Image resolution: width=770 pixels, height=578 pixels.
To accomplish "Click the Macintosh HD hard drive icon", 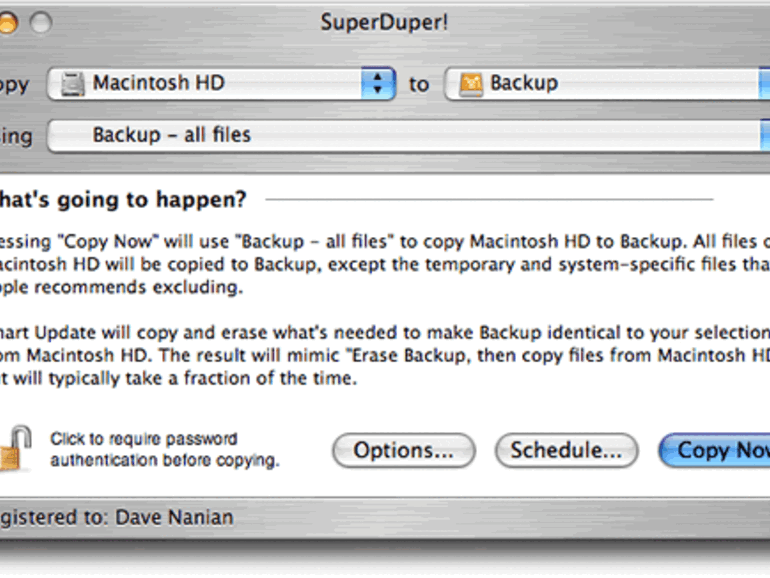I will point(72,84).
